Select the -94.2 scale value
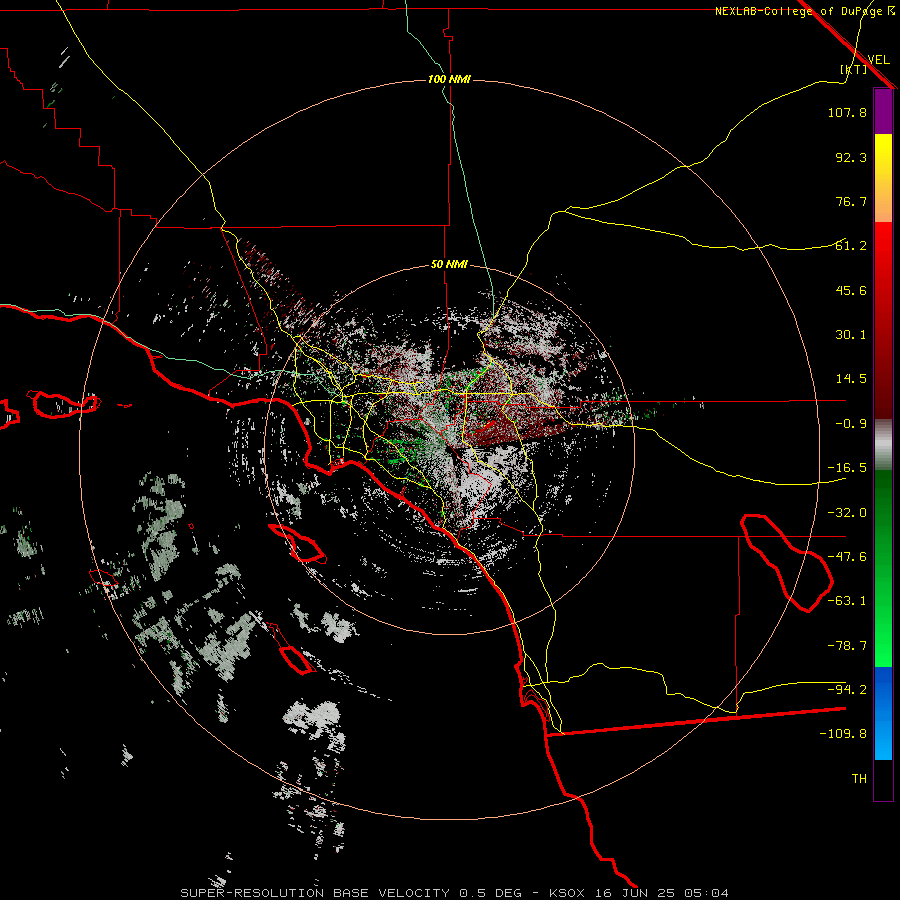The image size is (900, 900). (x=847, y=689)
